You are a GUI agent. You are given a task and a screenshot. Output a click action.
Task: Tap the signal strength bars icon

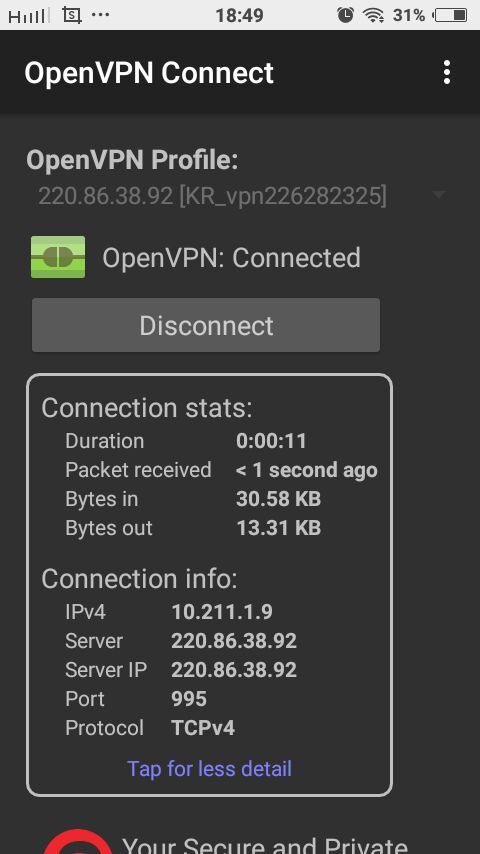[27, 16]
